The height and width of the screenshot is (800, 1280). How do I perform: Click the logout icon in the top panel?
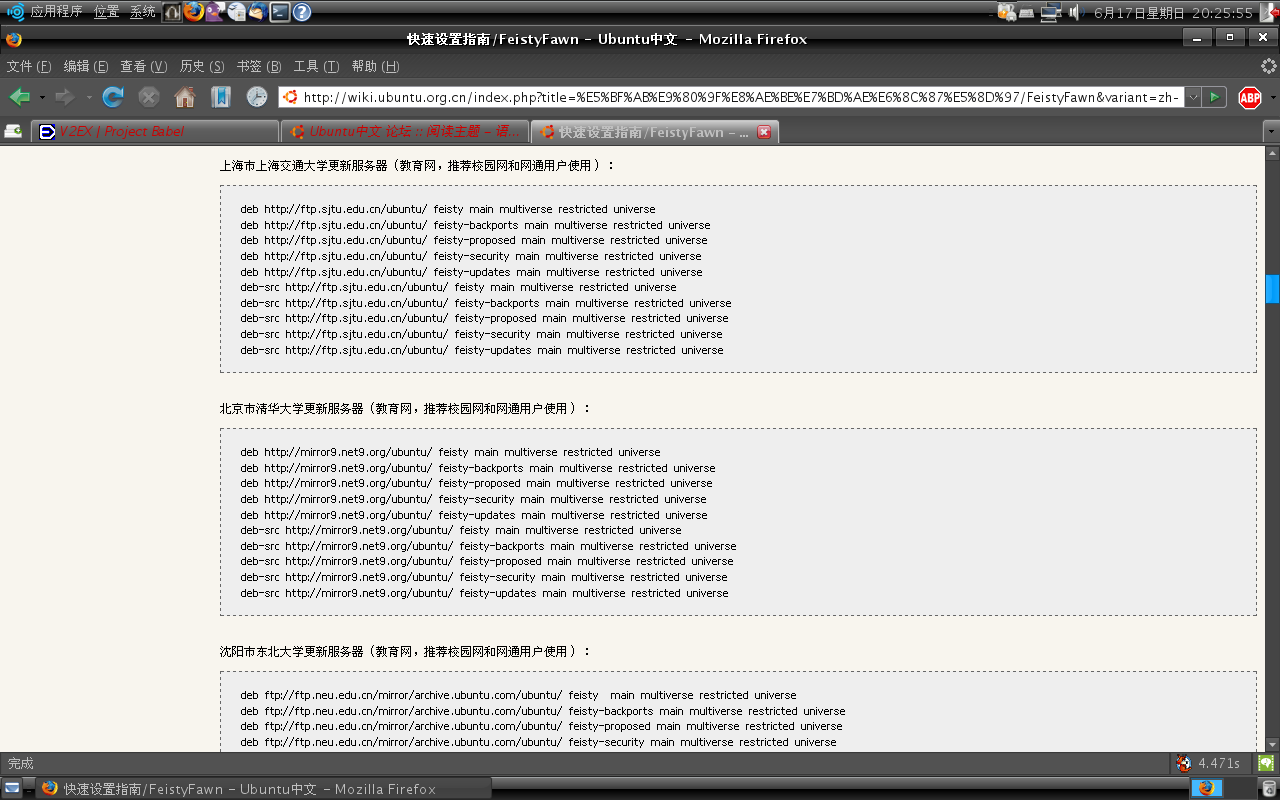click(x=1268, y=12)
